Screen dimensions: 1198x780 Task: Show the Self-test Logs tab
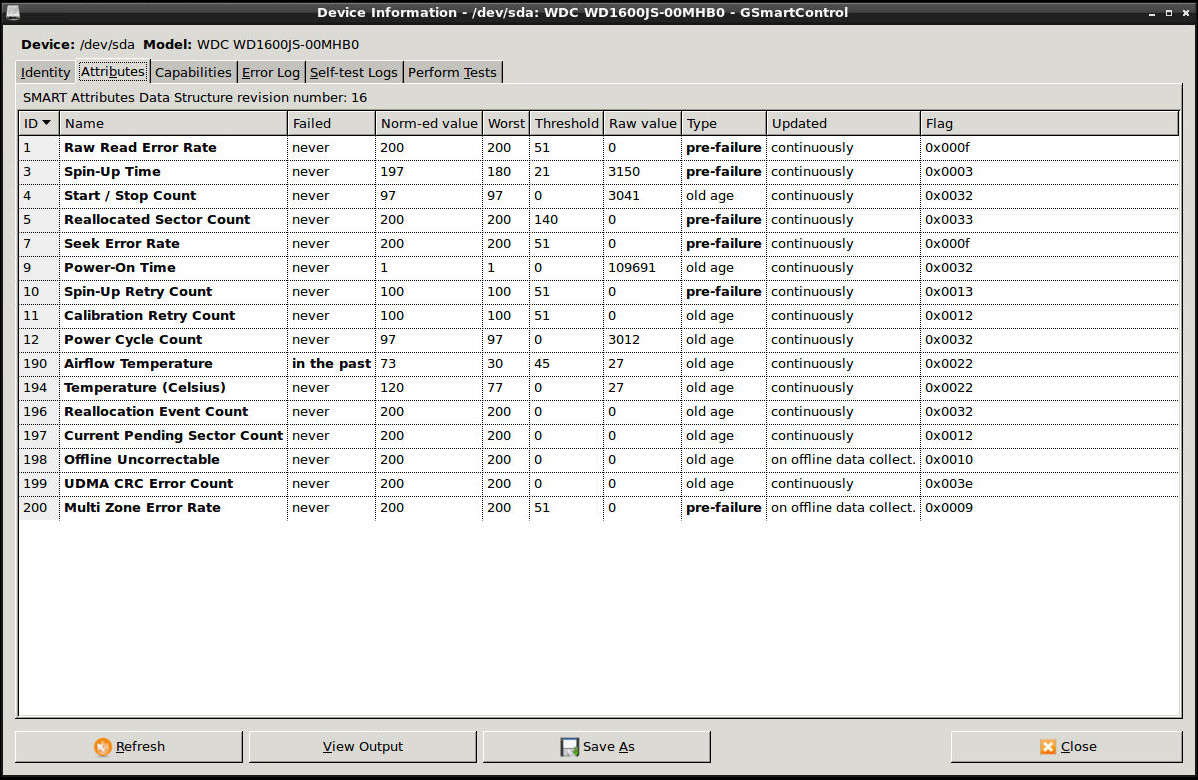354,72
